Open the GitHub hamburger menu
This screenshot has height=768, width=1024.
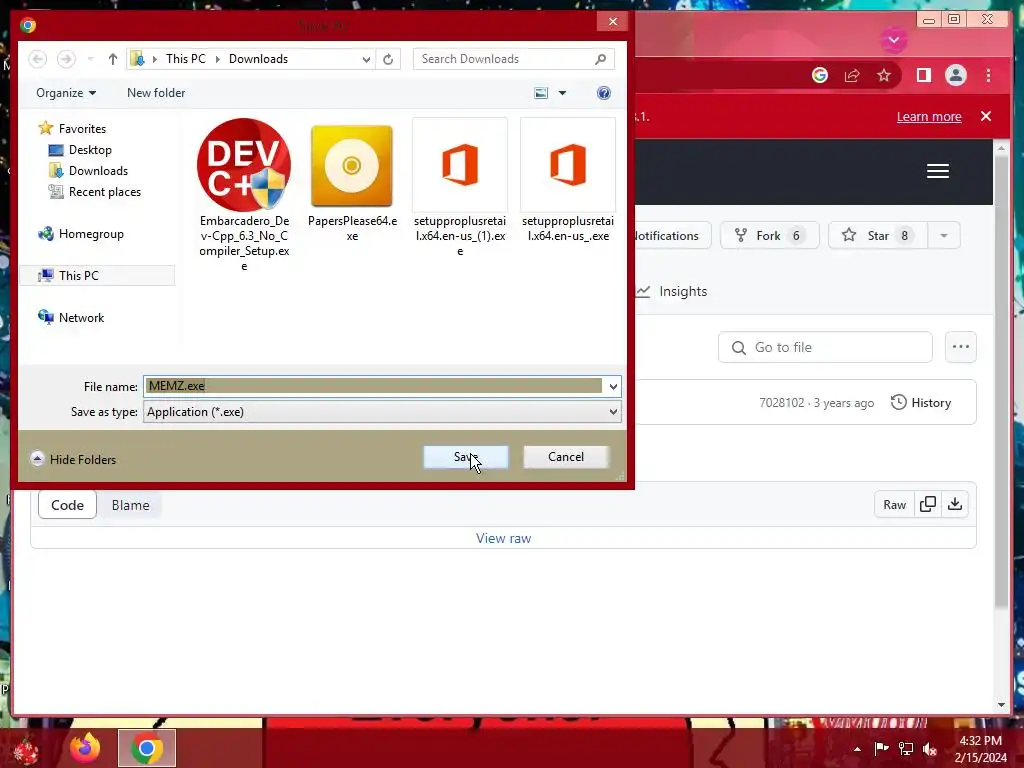(938, 171)
